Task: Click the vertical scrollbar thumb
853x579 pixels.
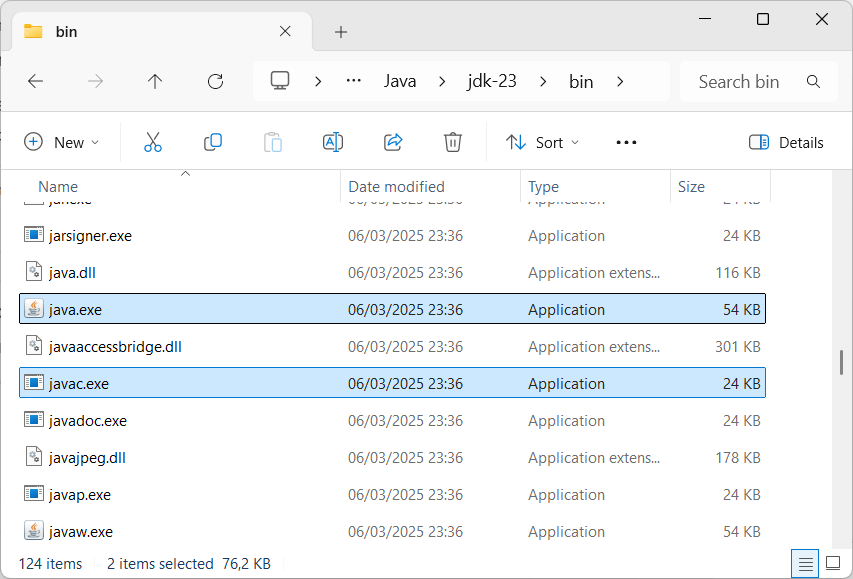Action: (x=841, y=362)
